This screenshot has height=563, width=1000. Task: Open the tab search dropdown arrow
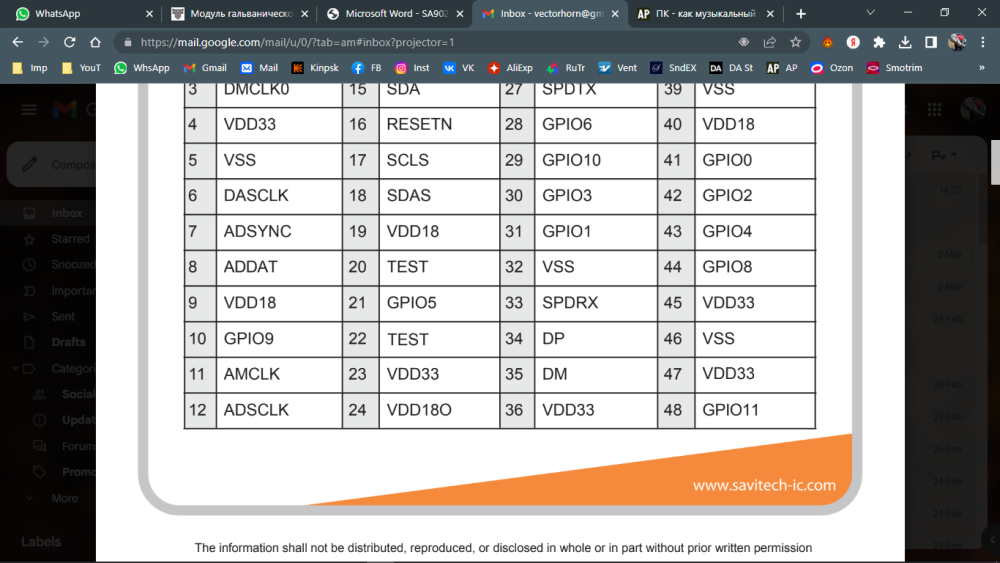pos(870,14)
